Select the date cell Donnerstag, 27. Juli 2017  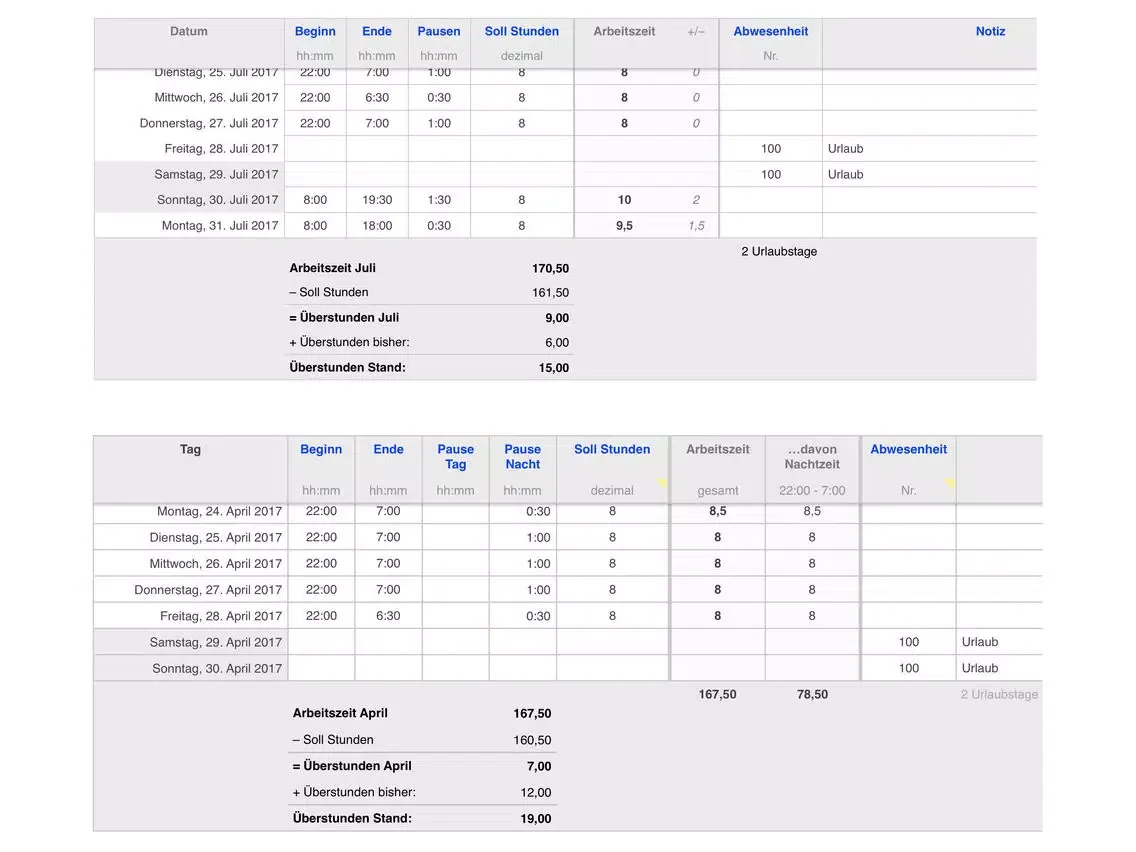209,123
